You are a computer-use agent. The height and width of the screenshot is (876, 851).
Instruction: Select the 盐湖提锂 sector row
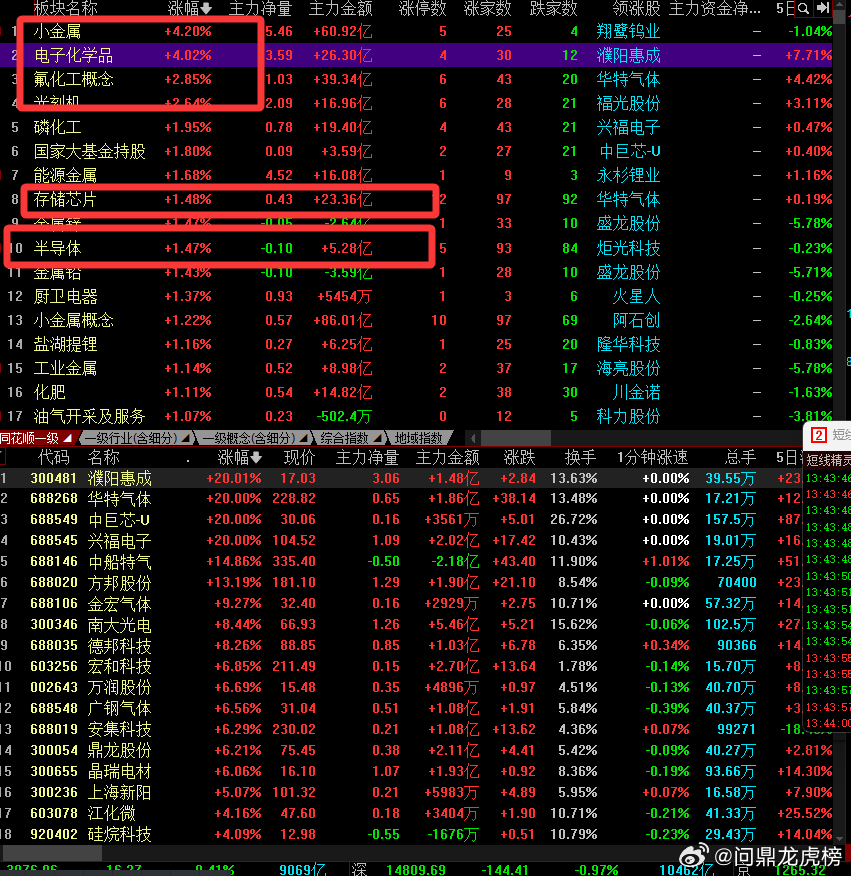coord(416,344)
